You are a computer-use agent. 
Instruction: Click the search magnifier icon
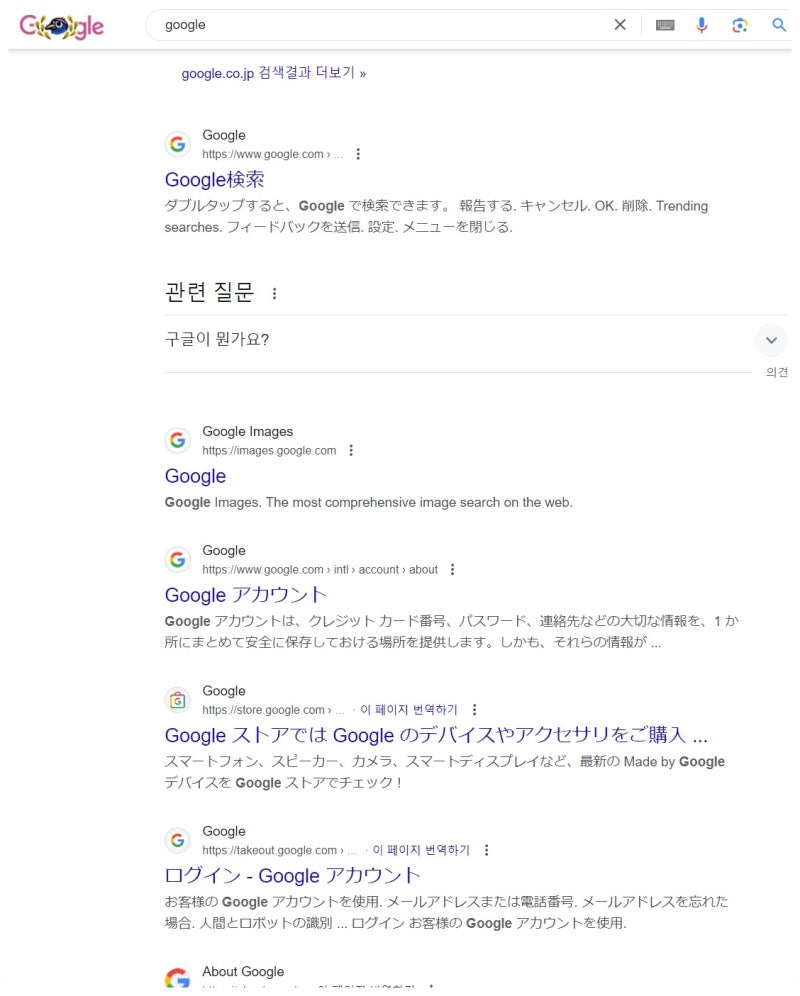(x=779, y=25)
